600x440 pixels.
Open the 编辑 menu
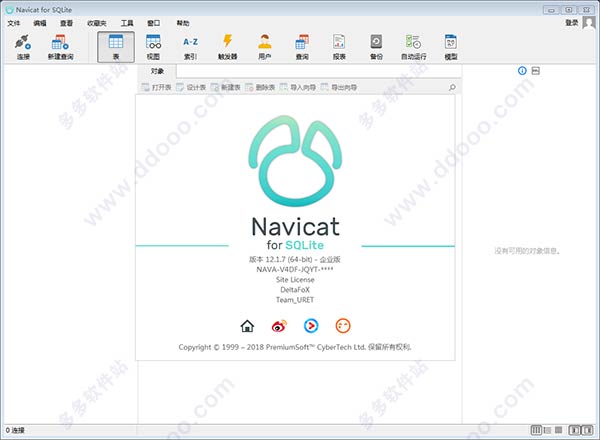pos(40,23)
